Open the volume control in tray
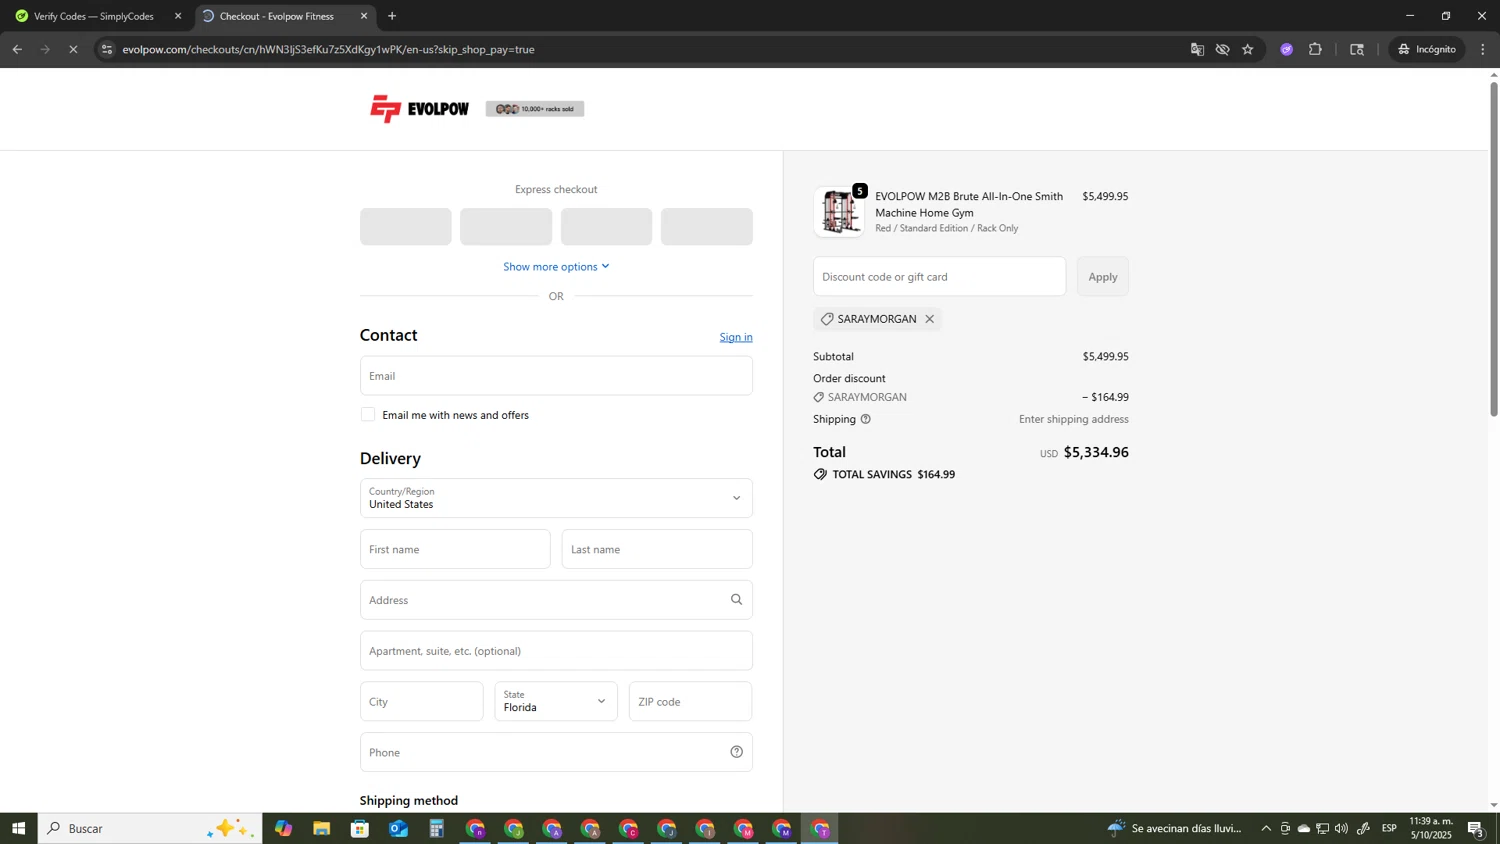 click(x=1341, y=828)
